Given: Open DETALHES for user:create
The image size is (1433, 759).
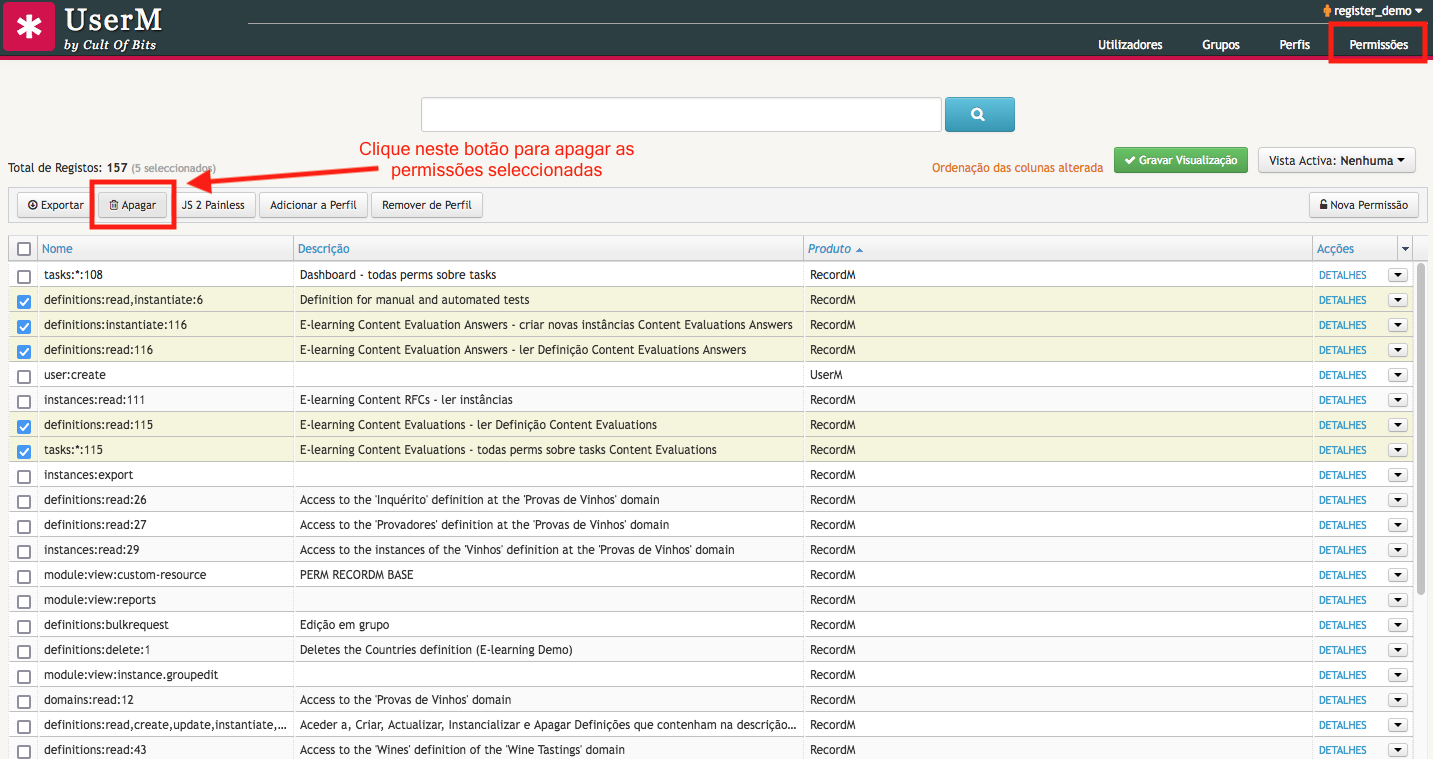Looking at the screenshot, I should pyautogui.click(x=1342, y=375).
